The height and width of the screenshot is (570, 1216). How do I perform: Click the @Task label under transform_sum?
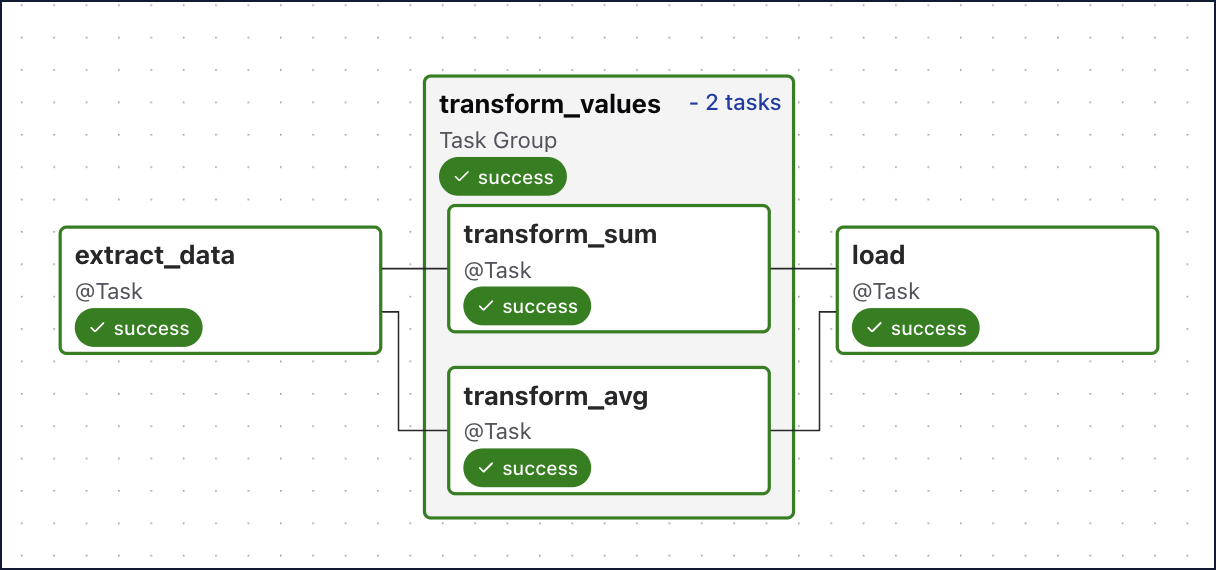click(497, 270)
